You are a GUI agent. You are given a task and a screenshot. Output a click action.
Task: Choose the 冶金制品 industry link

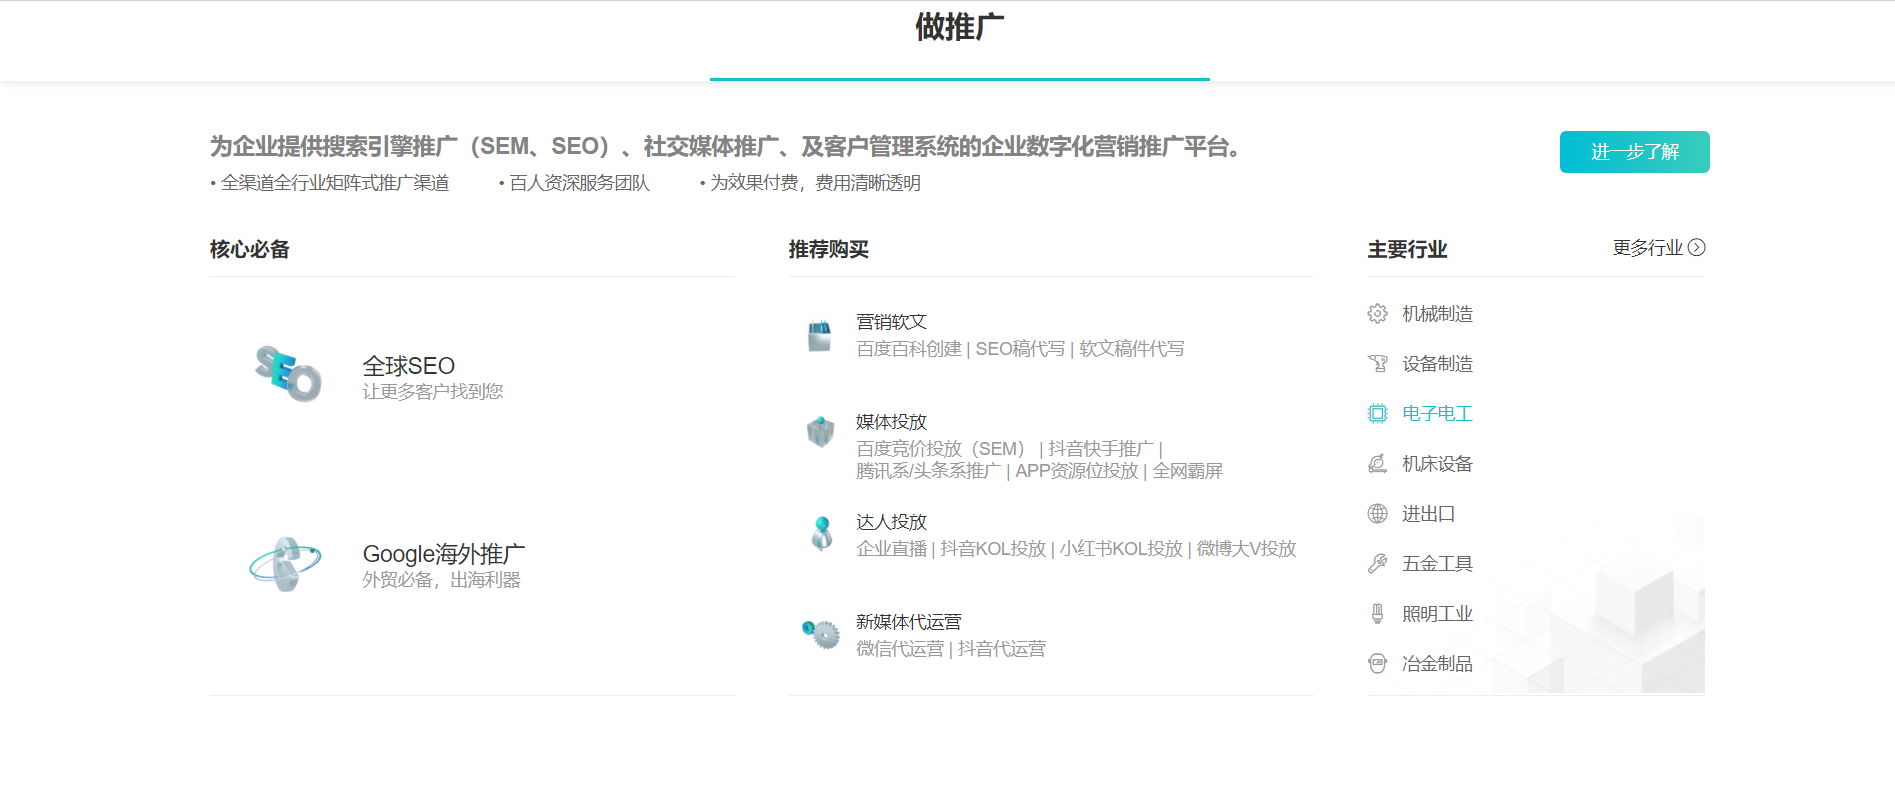1437,664
